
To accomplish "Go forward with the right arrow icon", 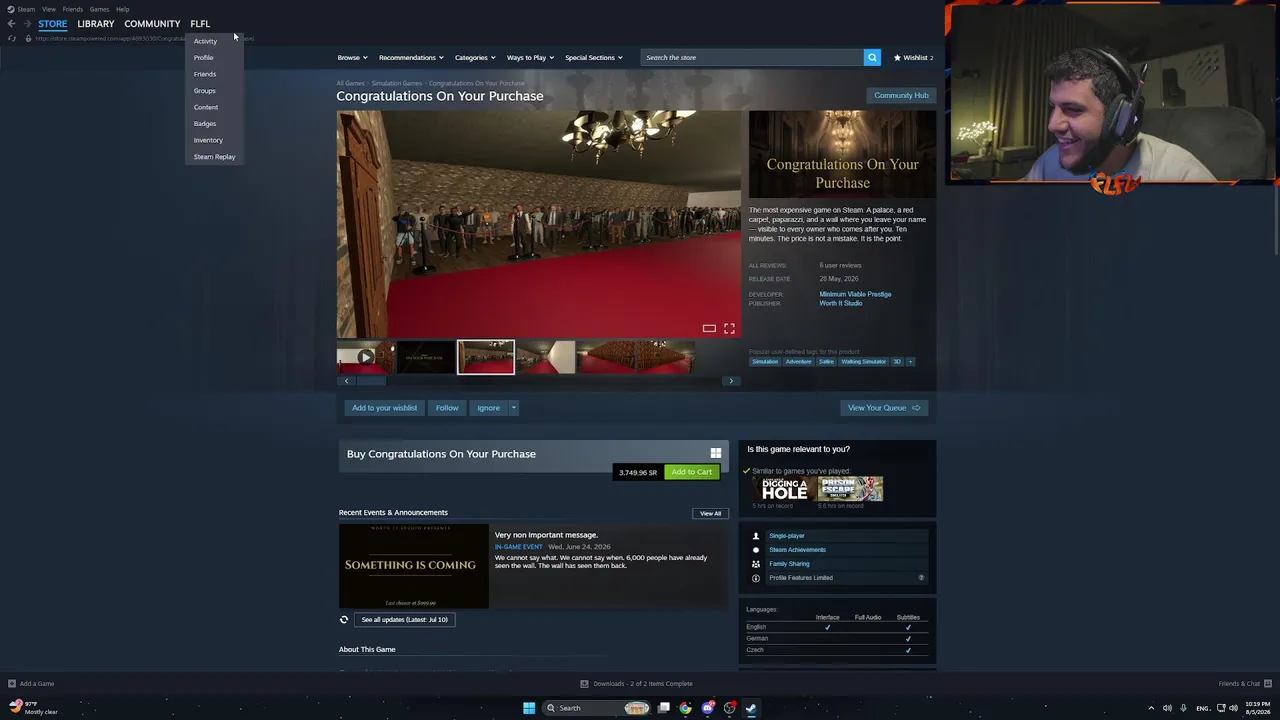I will 26,24.
